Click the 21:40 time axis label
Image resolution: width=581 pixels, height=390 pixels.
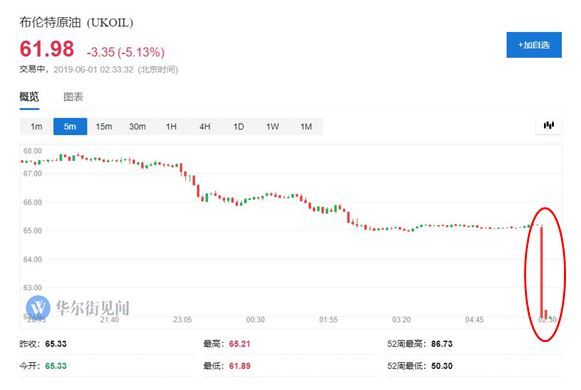[x=109, y=319]
